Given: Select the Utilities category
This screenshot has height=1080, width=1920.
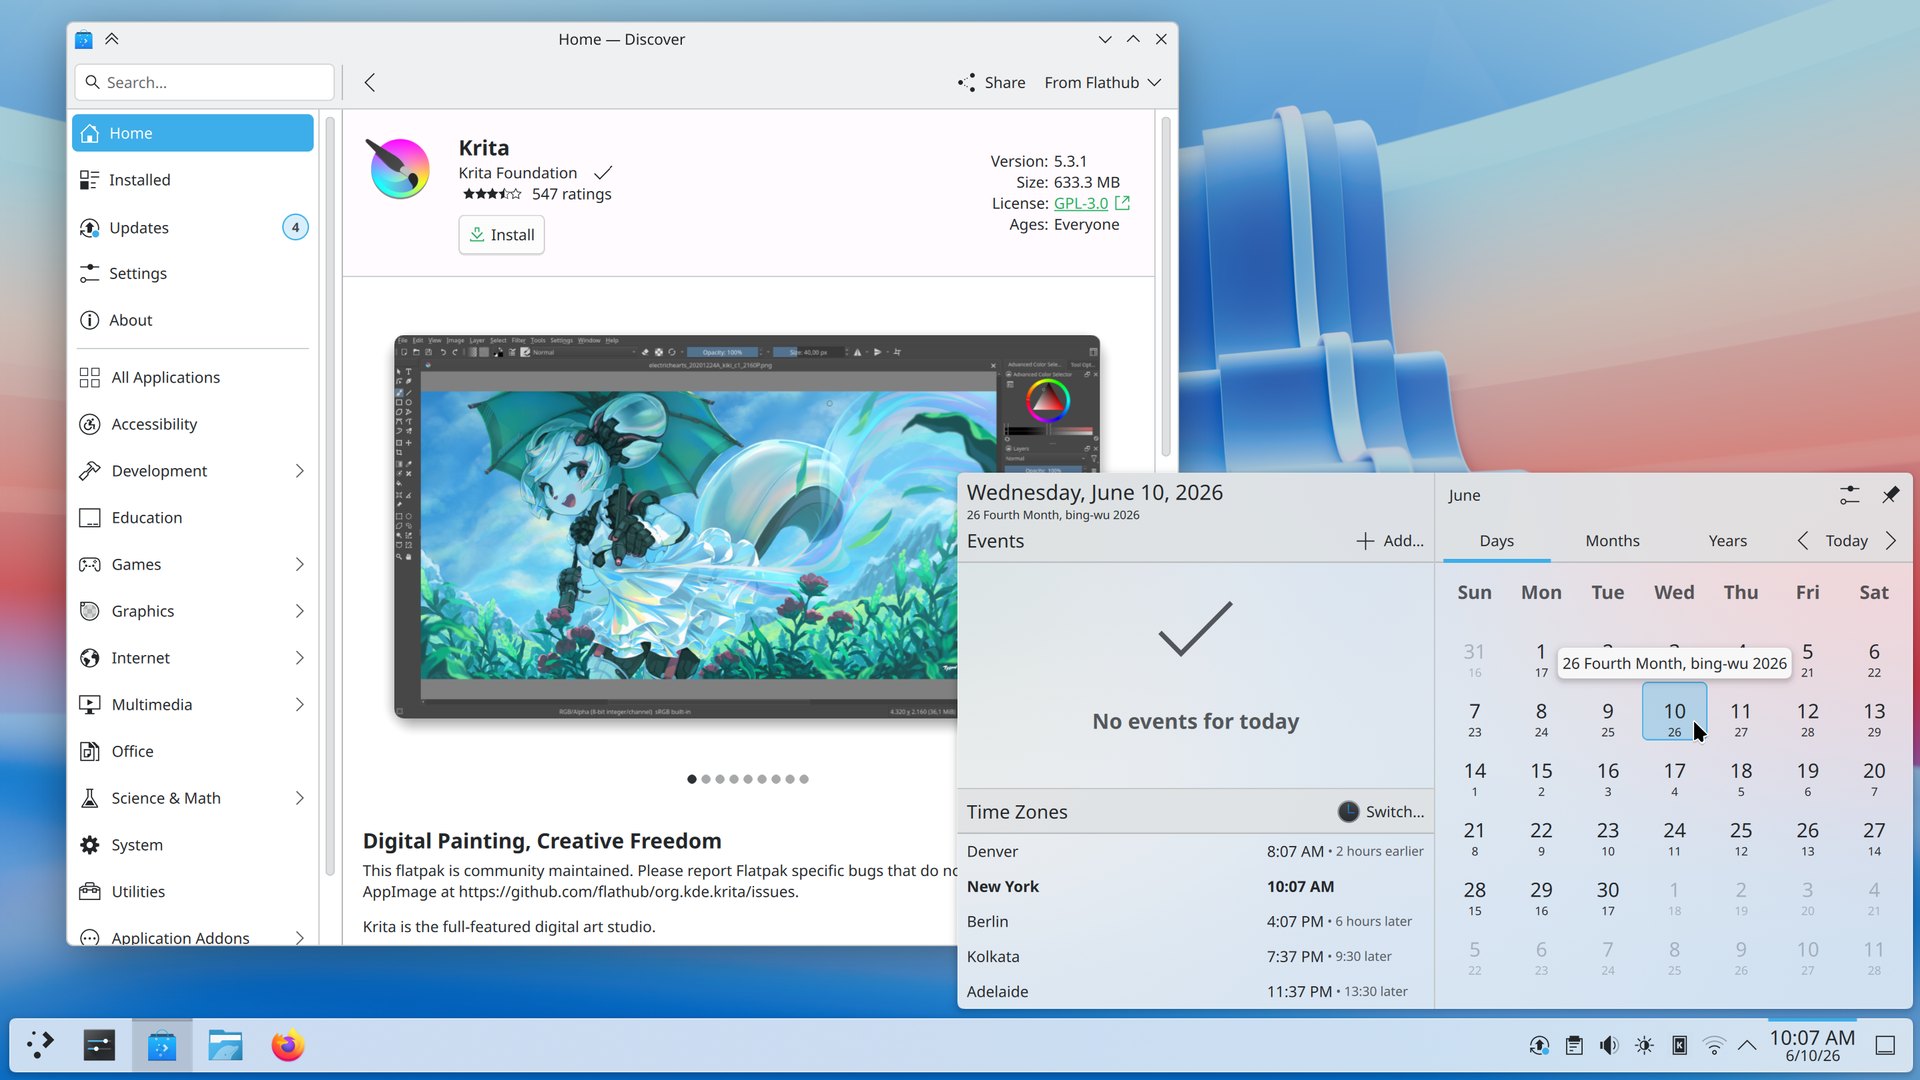Looking at the screenshot, I should [193, 891].
